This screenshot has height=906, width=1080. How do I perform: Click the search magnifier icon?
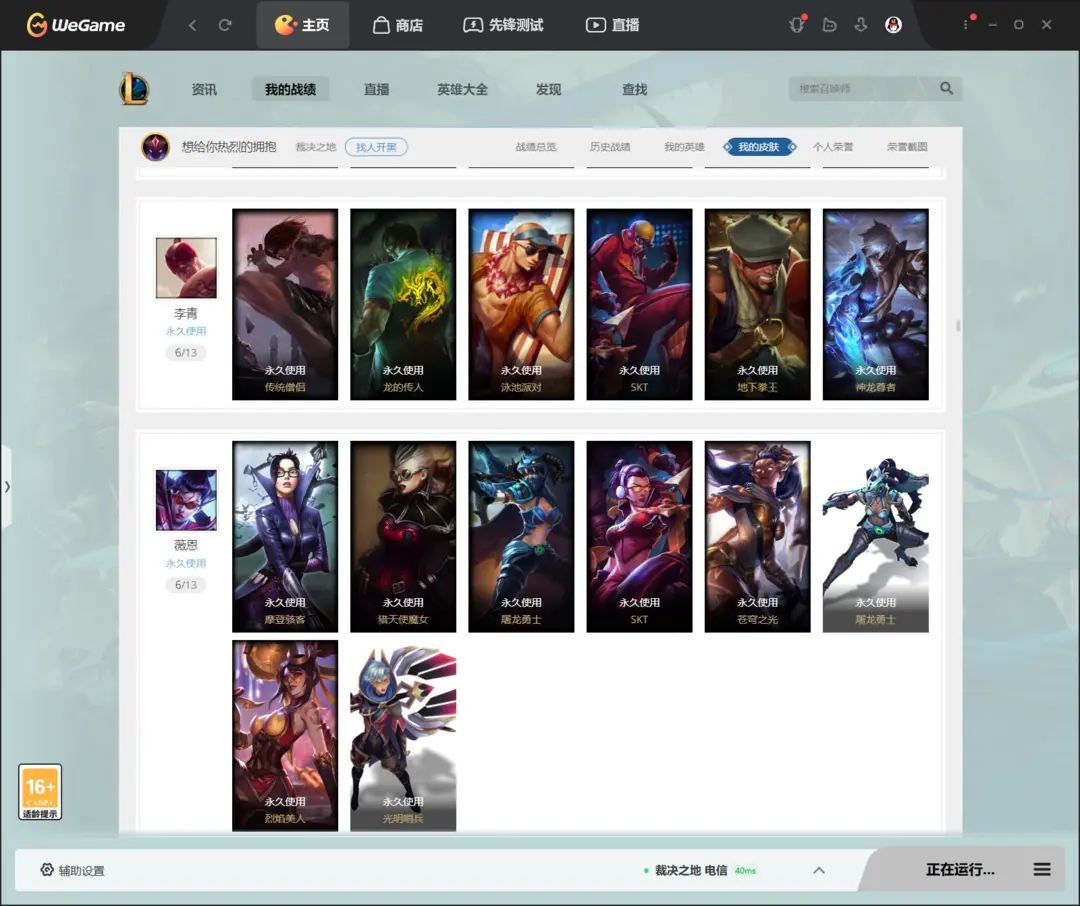click(x=946, y=88)
